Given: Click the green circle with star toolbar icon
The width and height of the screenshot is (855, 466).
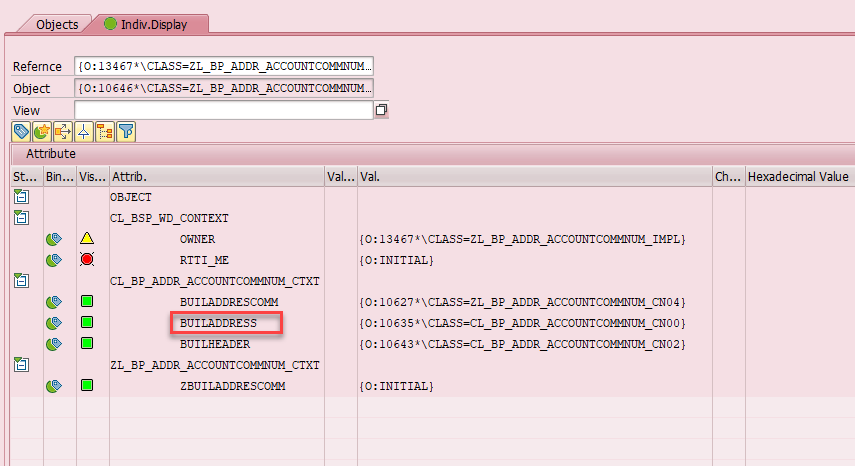Looking at the screenshot, I should [42, 132].
